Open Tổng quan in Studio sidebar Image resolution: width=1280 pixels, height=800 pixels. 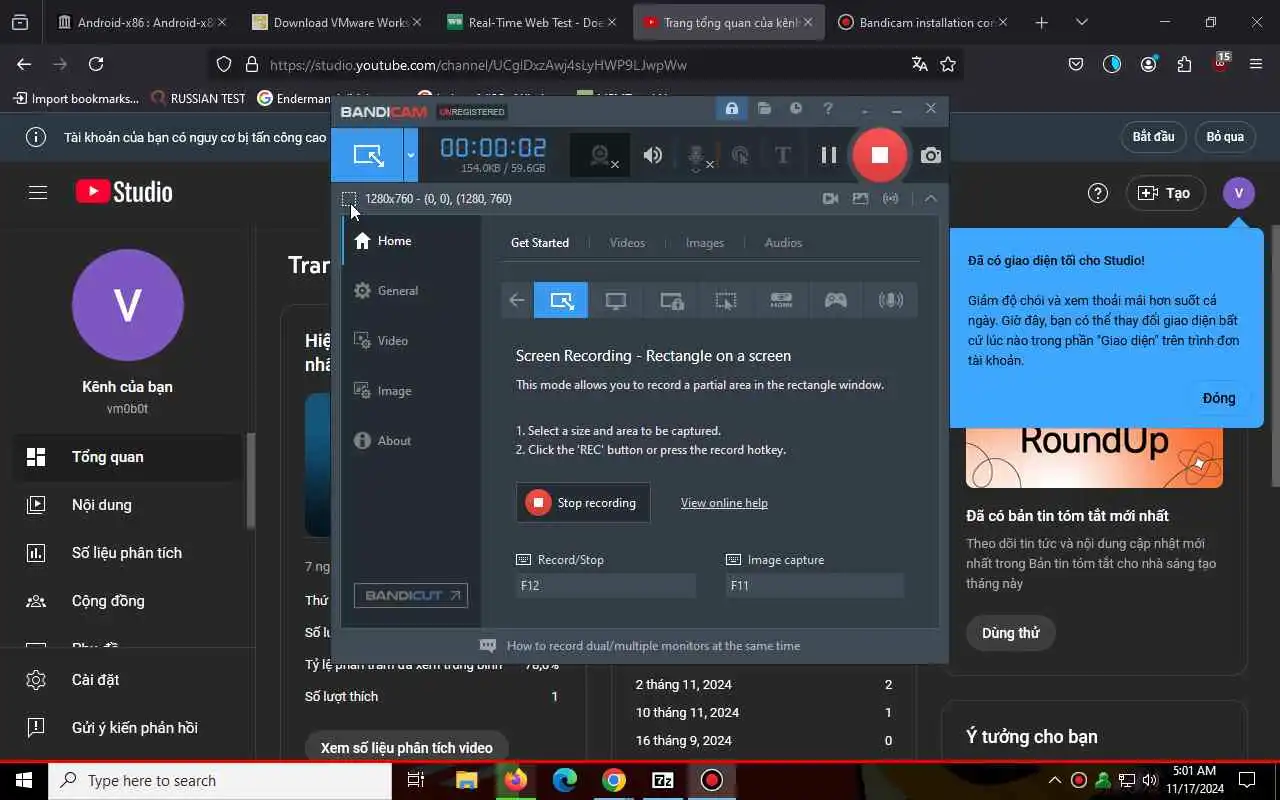point(128,457)
